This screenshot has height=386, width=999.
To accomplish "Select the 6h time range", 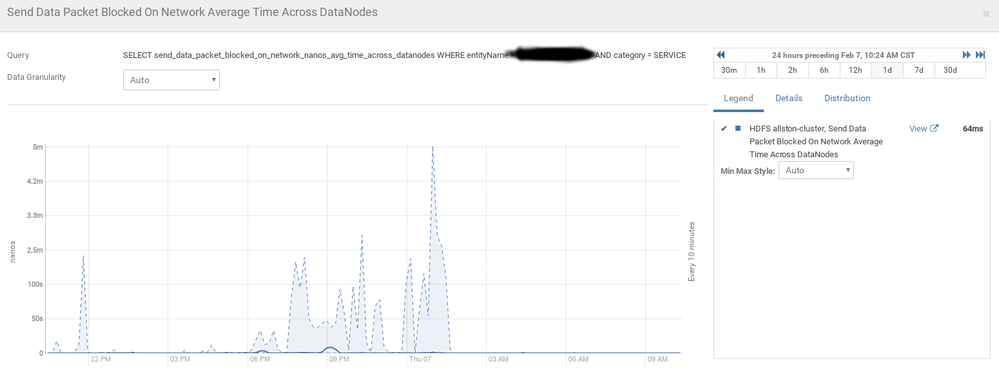I will [x=824, y=70].
